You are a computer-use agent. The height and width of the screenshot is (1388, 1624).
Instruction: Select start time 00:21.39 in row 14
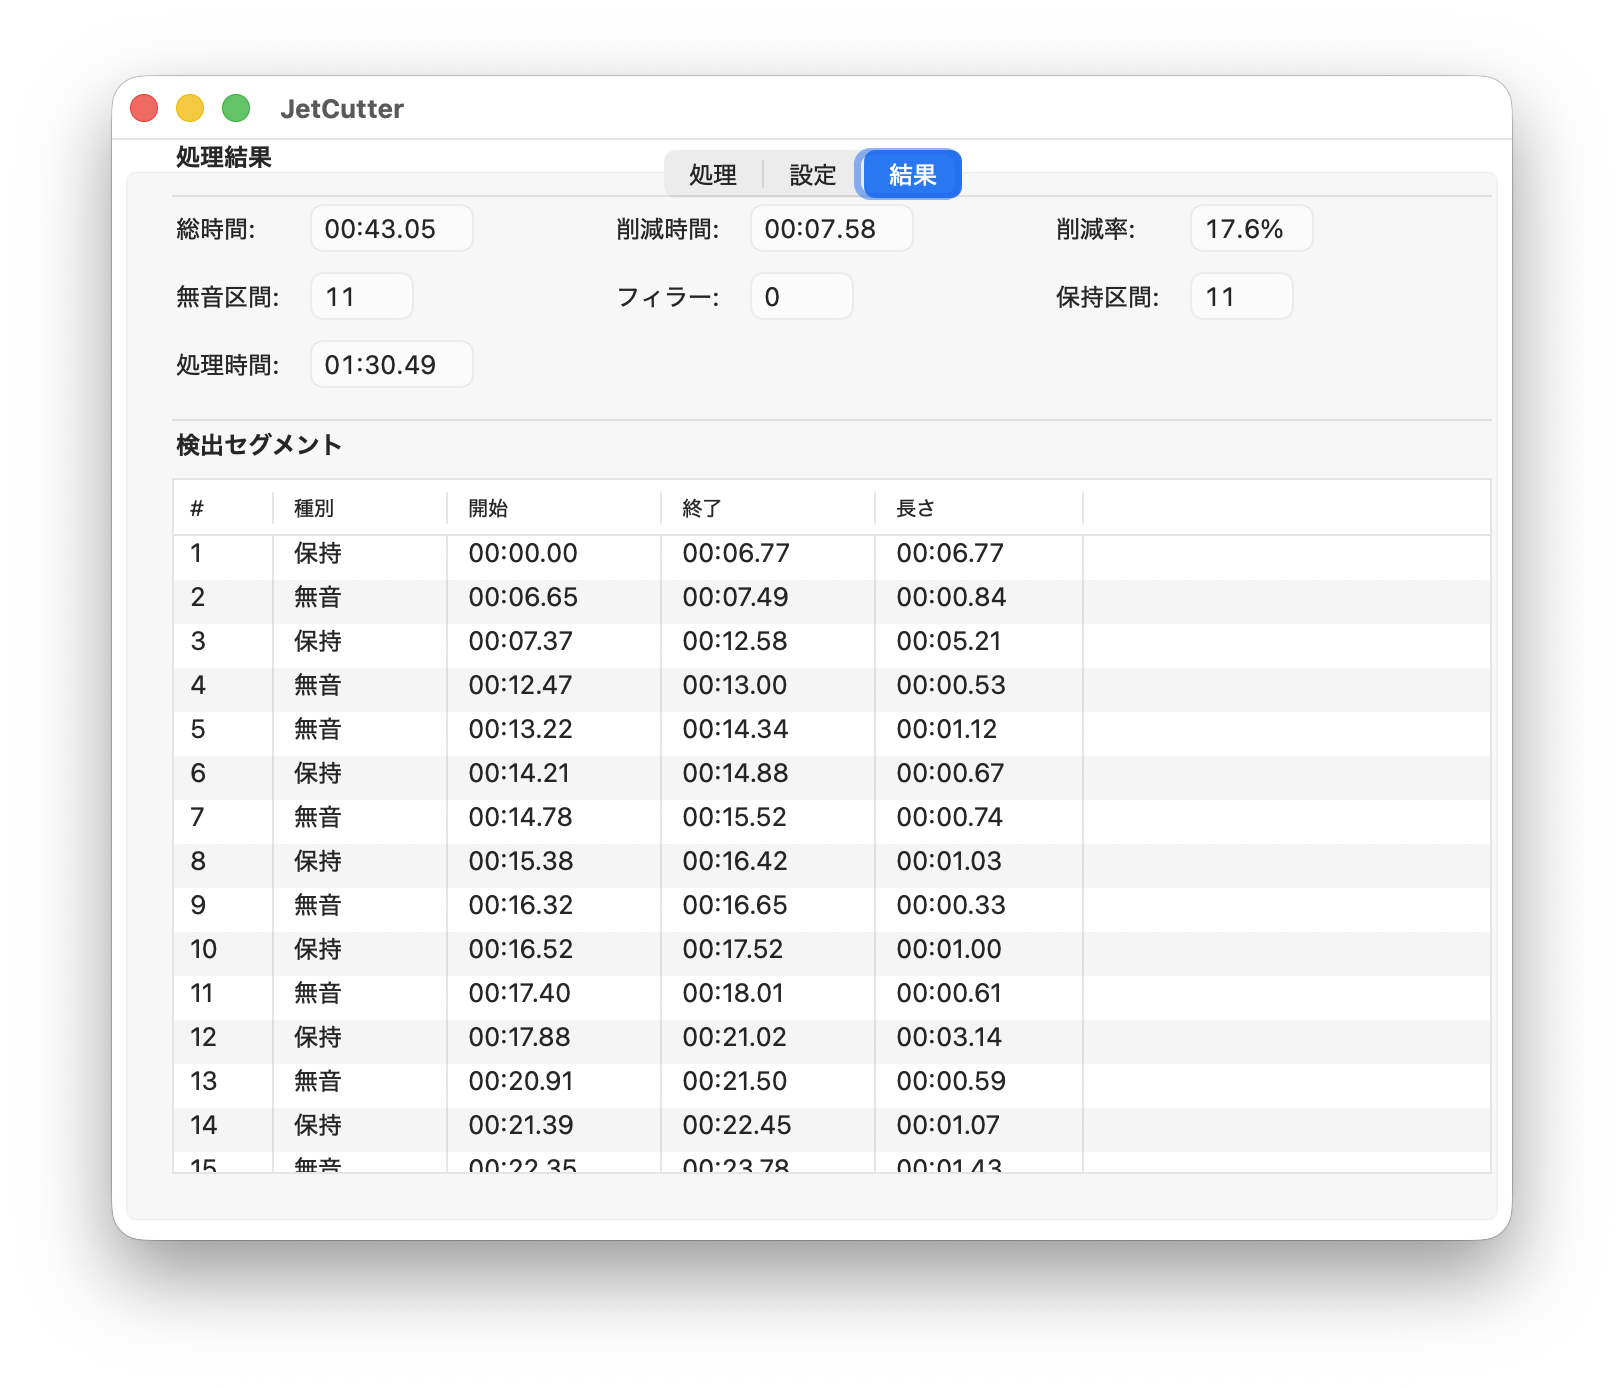click(521, 1125)
